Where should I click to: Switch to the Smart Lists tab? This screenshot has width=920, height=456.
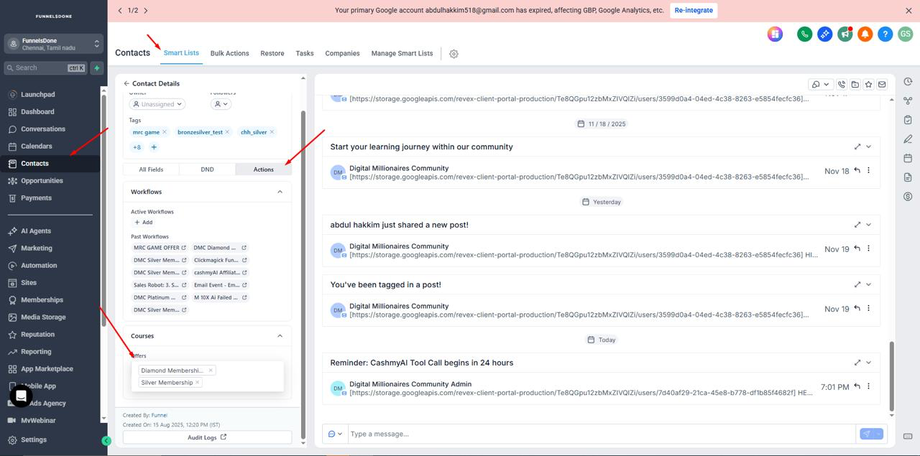coord(181,53)
